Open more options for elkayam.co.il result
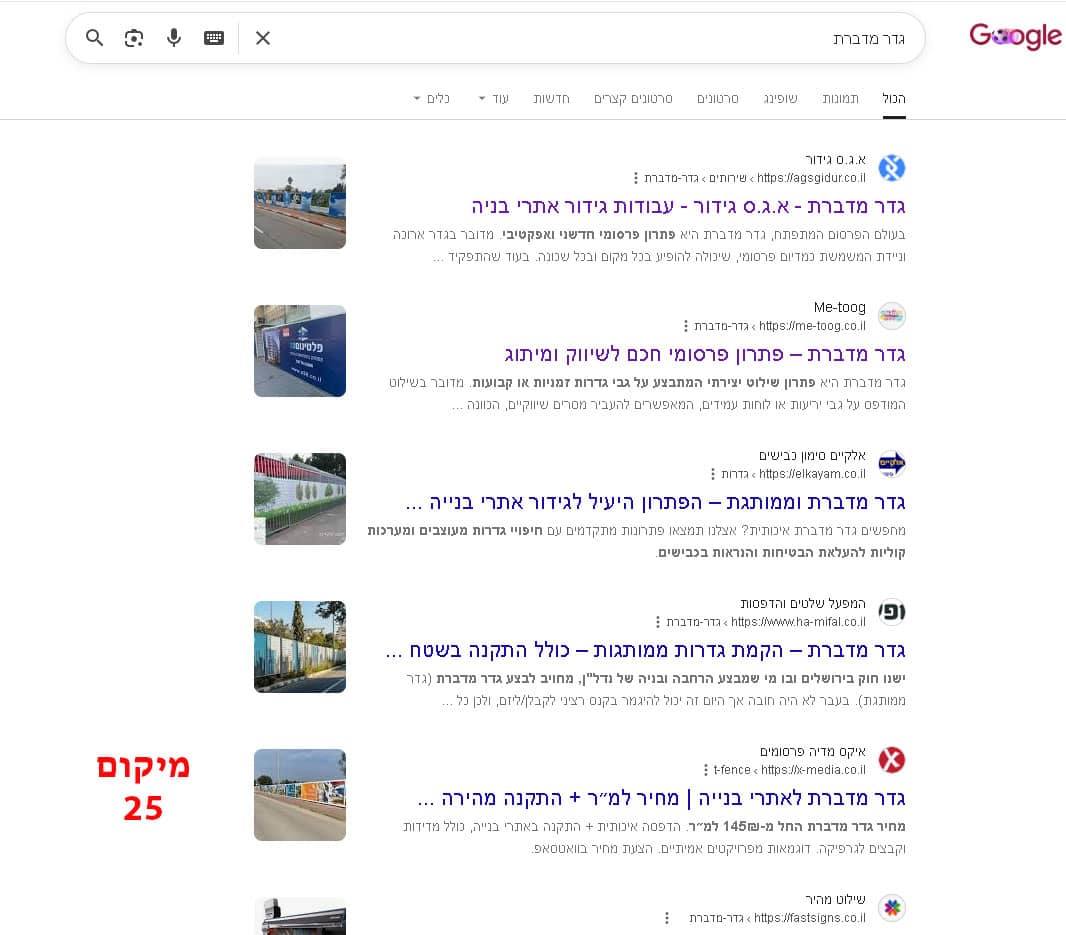The image size is (1066, 935). [x=712, y=474]
